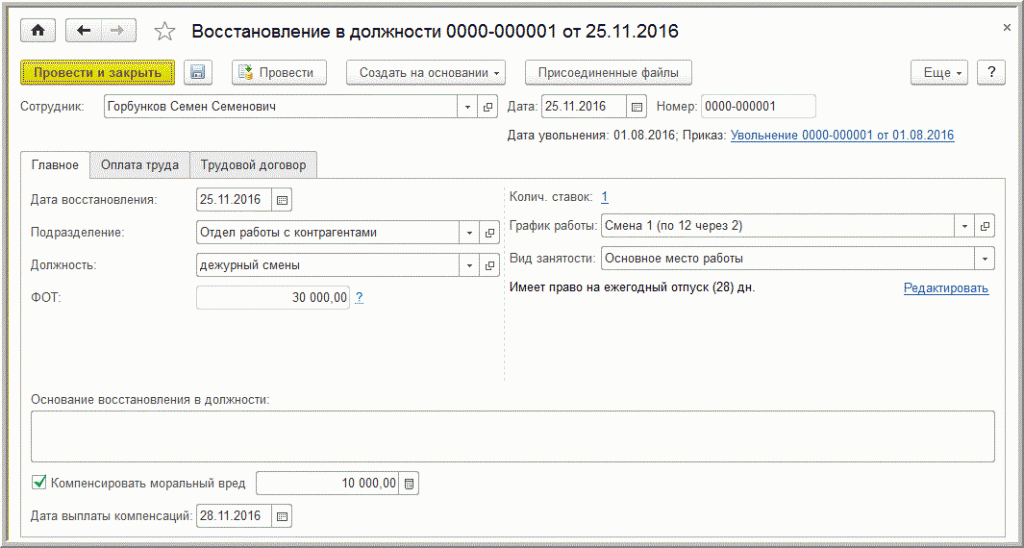Switch to the Трудовой договор tab

tap(254, 165)
